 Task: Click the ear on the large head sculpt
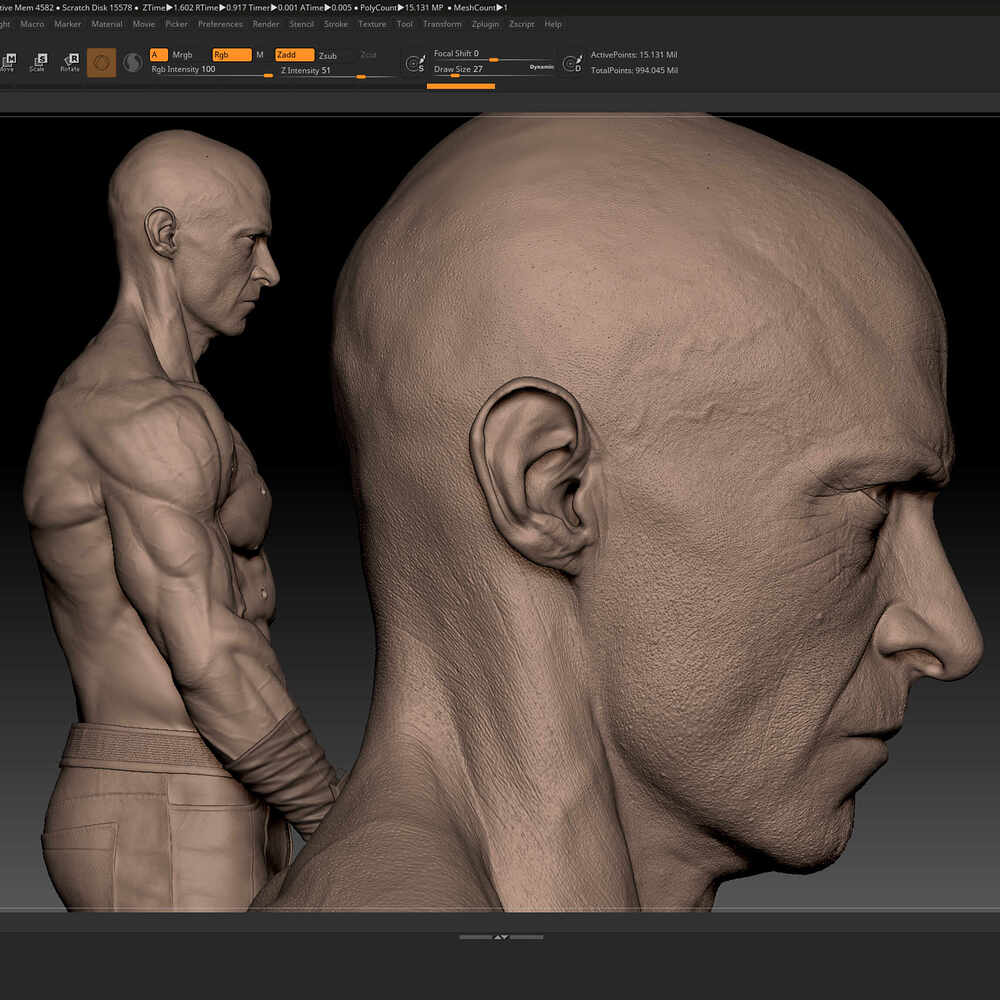click(x=534, y=475)
